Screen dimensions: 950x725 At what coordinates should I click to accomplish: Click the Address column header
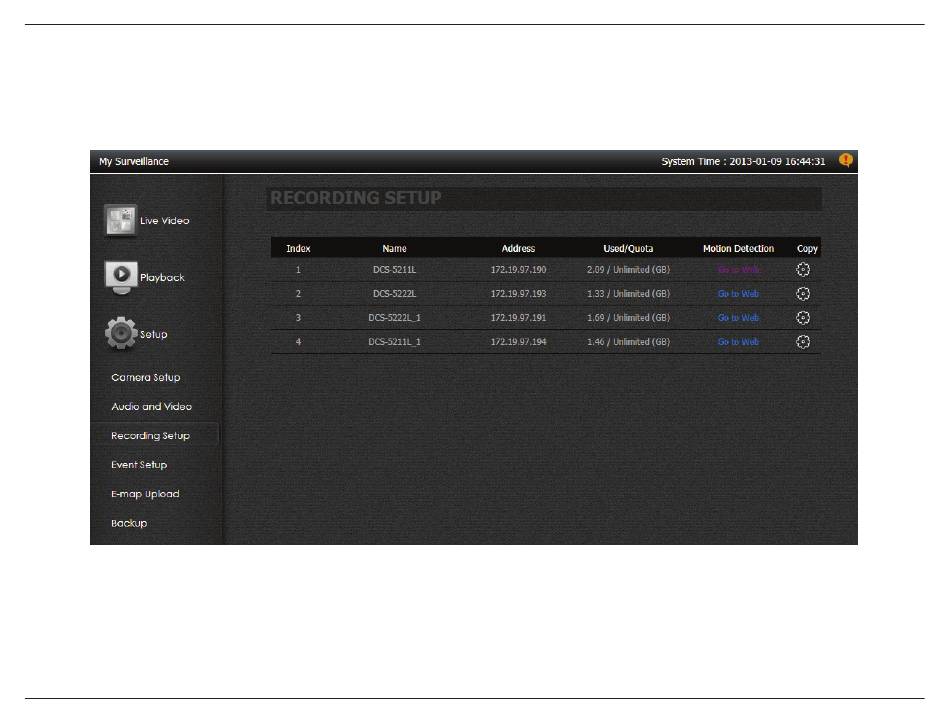coord(518,248)
